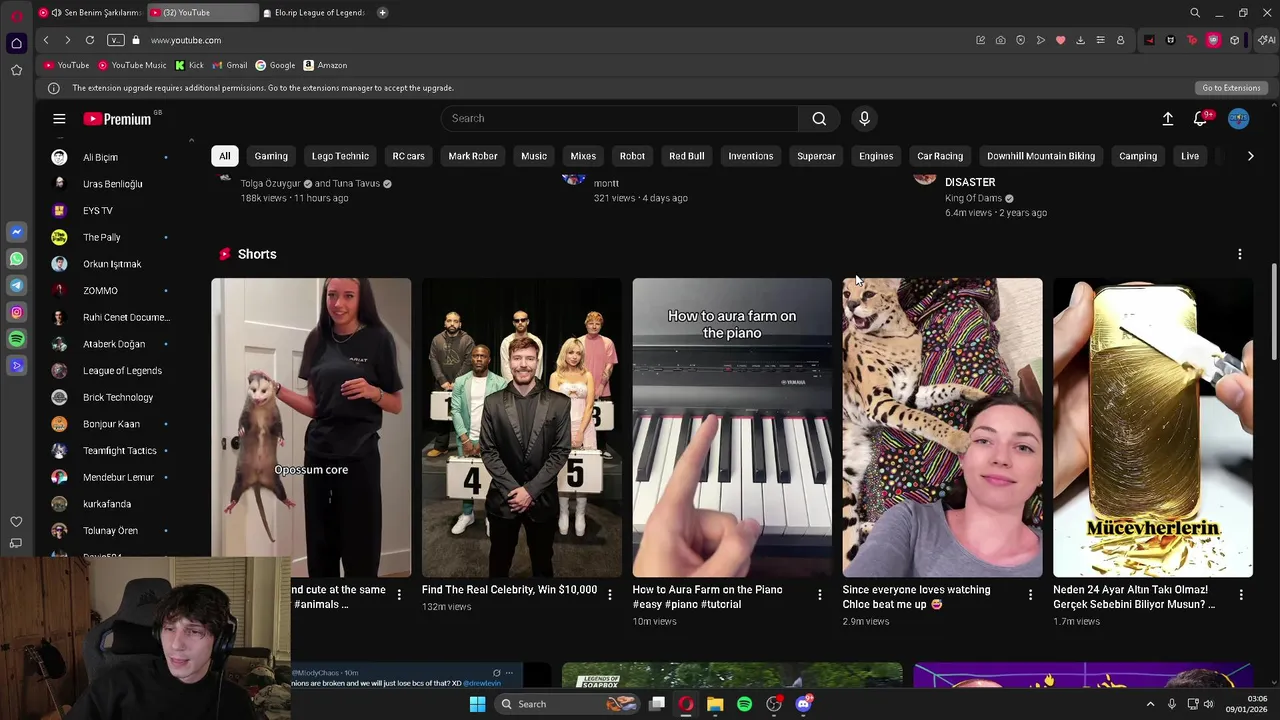Open the YouTube notifications bell
1280x720 pixels.
(1201, 119)
